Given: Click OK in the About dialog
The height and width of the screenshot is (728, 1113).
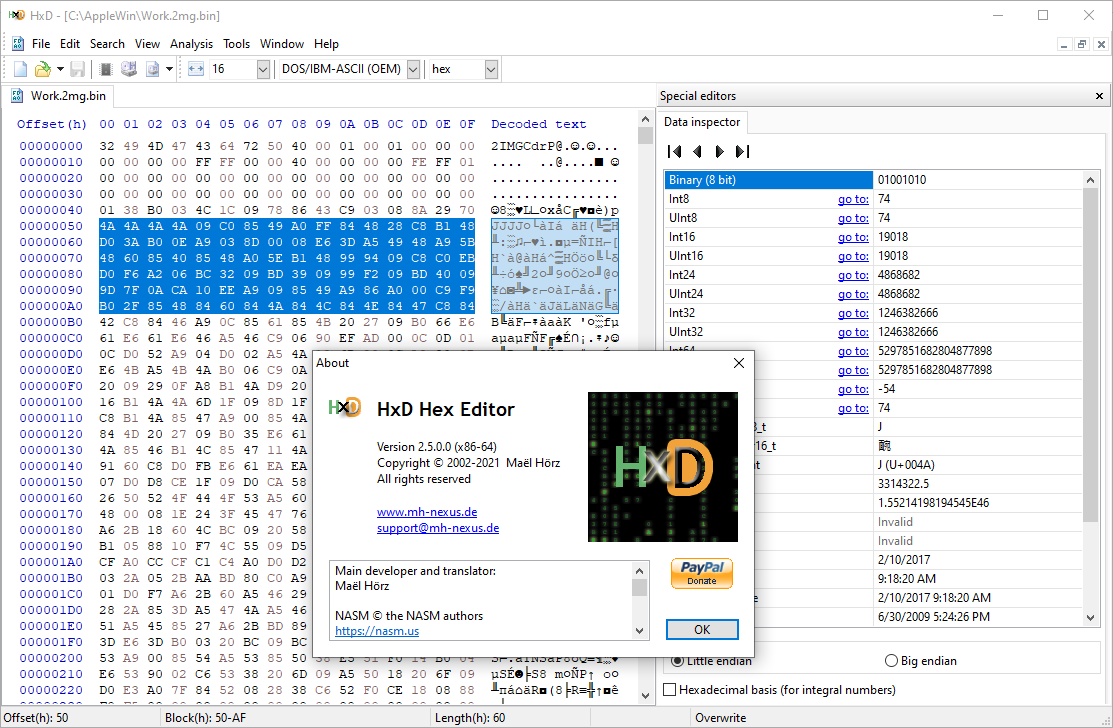Looking at the screenshot, I should (x=702, y=629).
